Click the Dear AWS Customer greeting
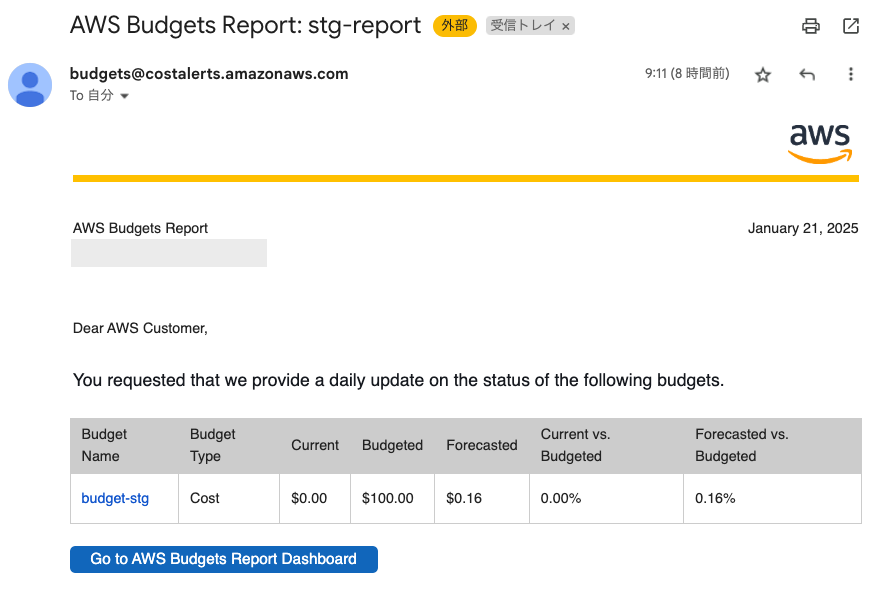This screenshot has width=887, height=598. click(x=140, y=329)
